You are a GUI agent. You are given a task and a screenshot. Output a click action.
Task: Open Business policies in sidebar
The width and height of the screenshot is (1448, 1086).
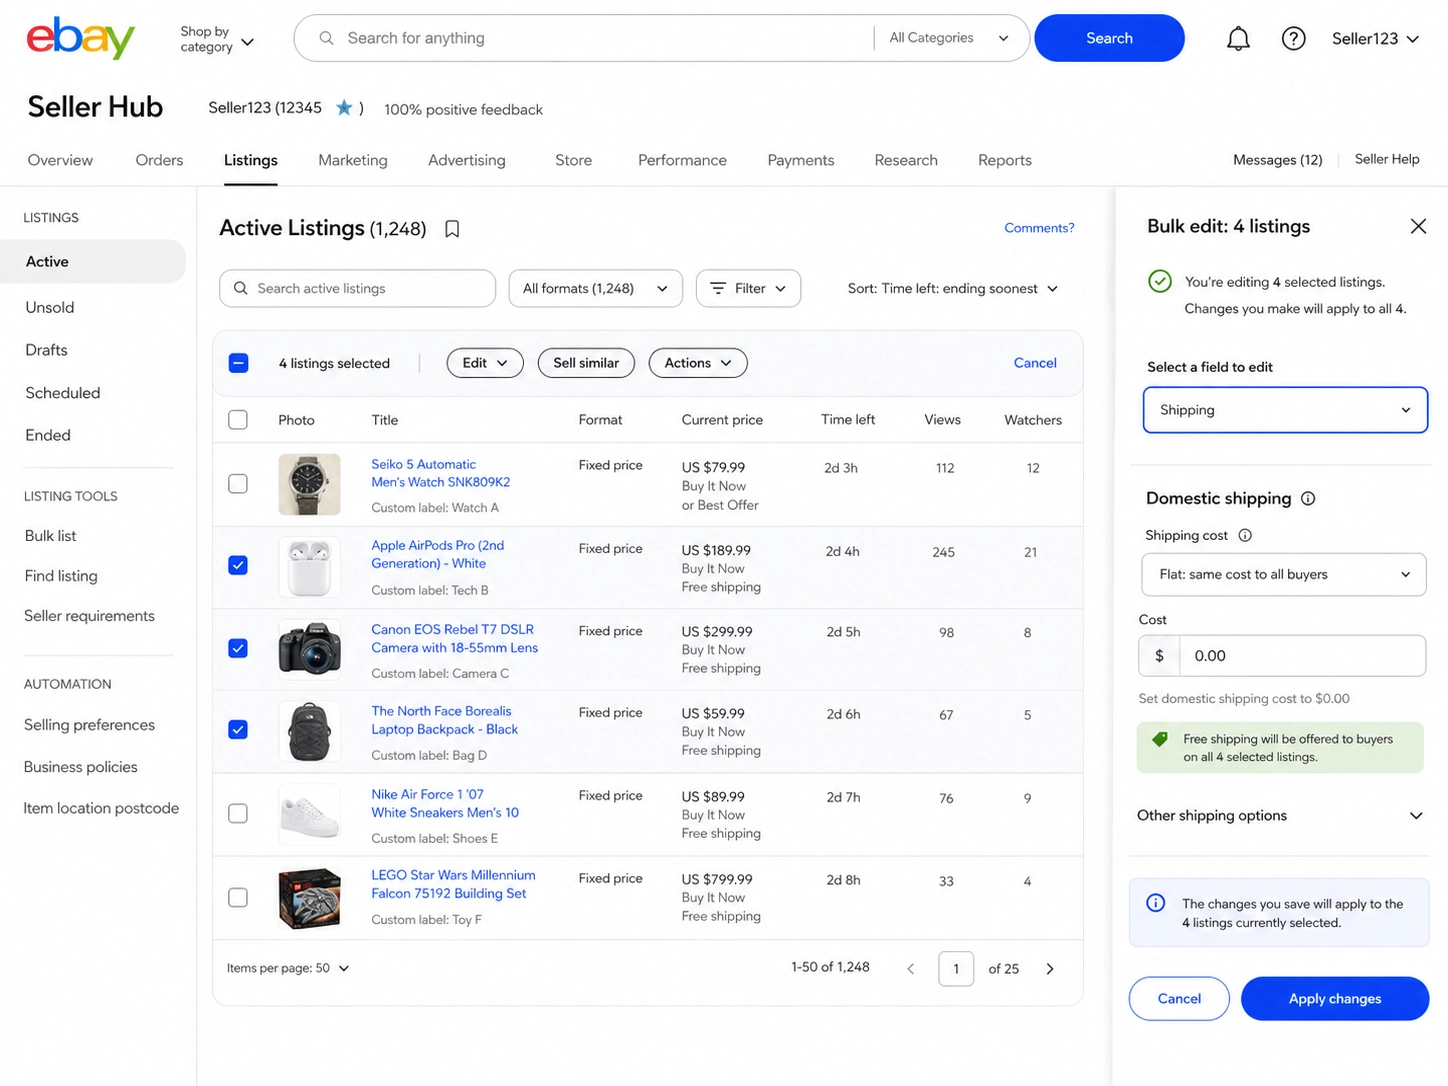81,767
